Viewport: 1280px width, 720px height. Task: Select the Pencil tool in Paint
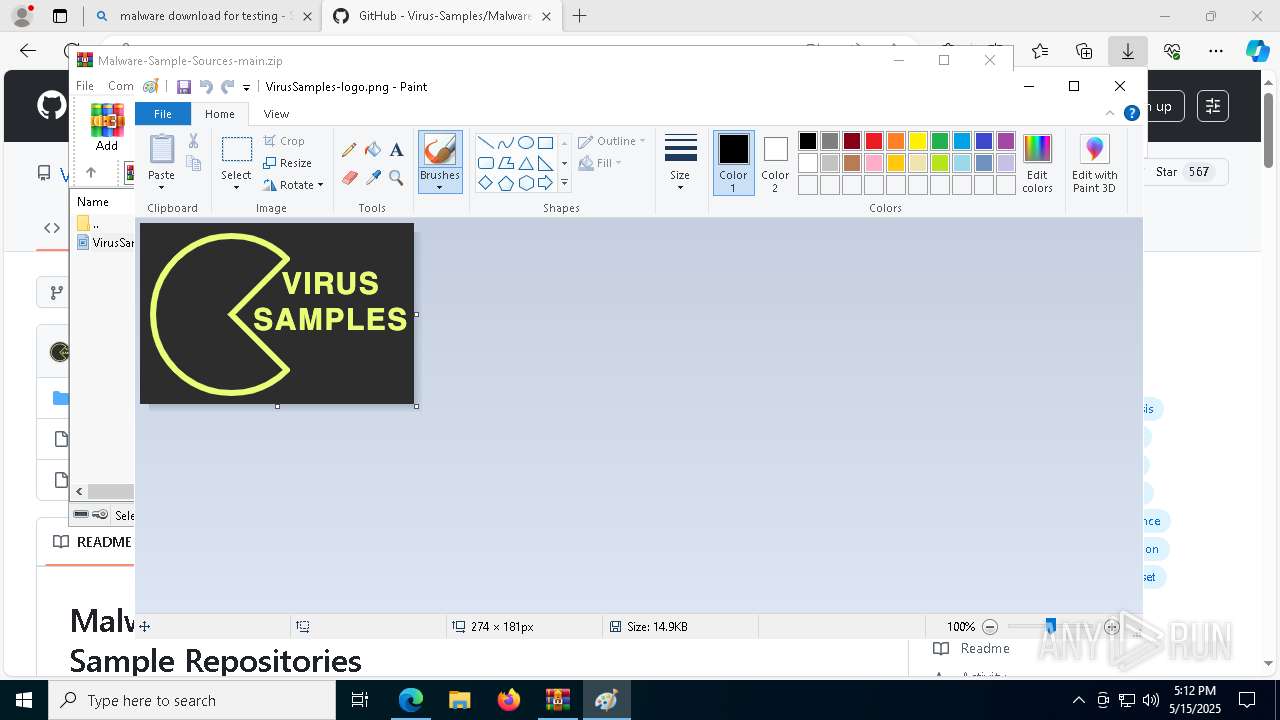349,150
